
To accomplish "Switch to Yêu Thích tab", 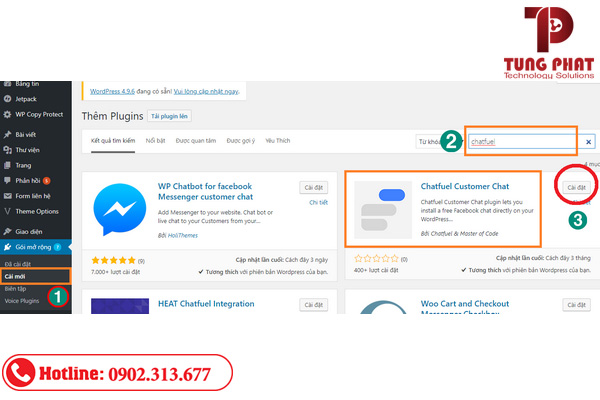I will [278, 141].
